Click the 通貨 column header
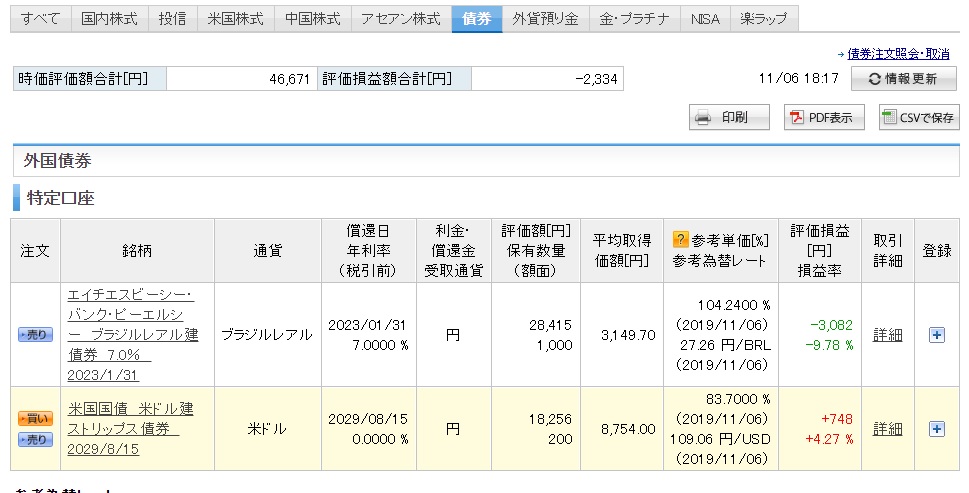 [x=268, y=251]
